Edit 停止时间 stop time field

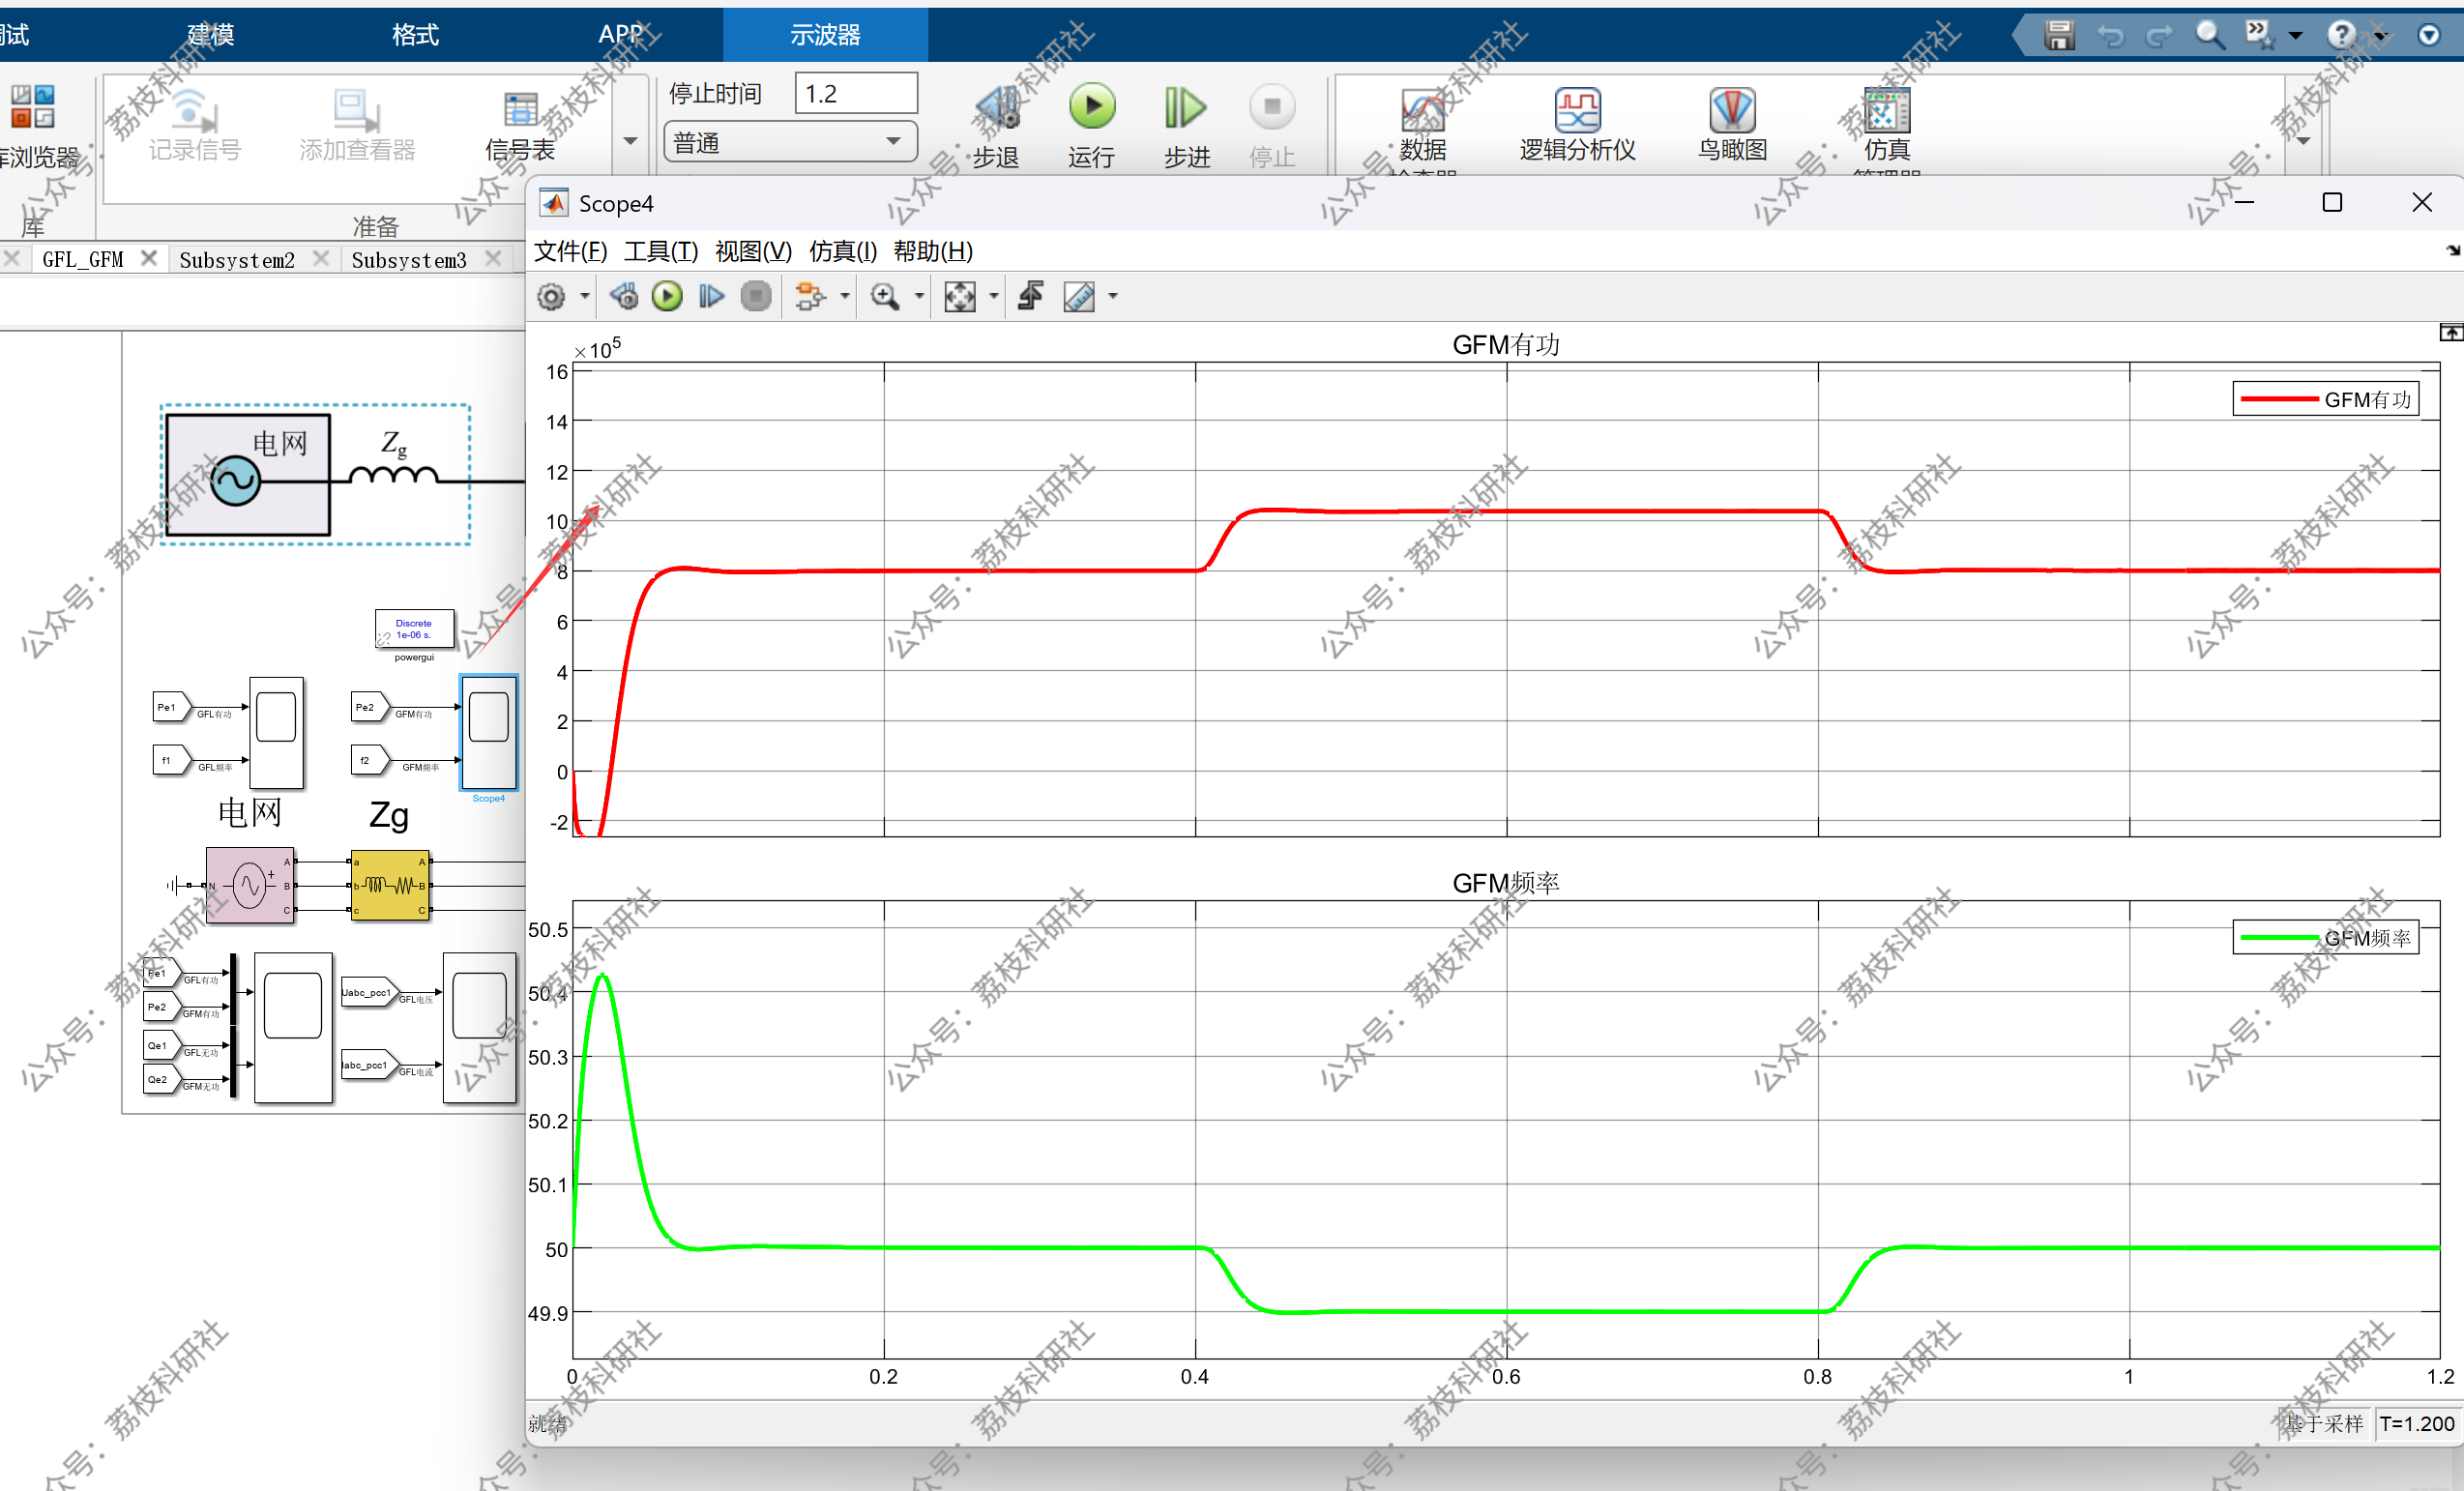pyautogui.click(x=856, y=93)
